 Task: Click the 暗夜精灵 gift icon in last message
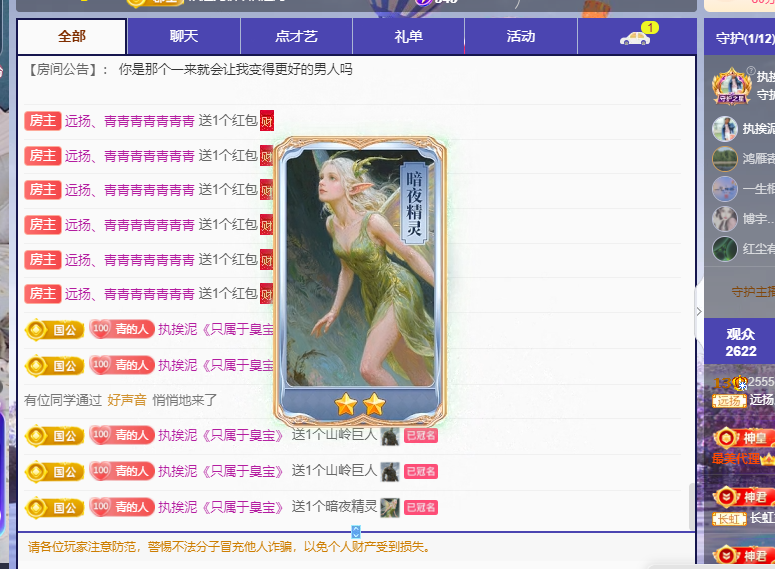[x=390, y=507]
